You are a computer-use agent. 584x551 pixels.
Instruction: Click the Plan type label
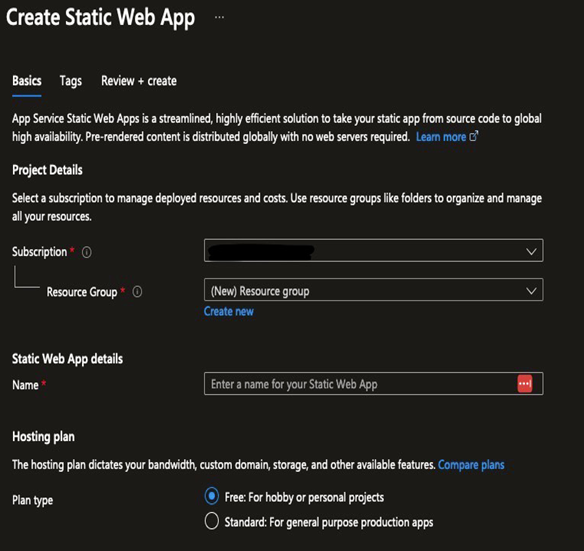tap(32, 500)
